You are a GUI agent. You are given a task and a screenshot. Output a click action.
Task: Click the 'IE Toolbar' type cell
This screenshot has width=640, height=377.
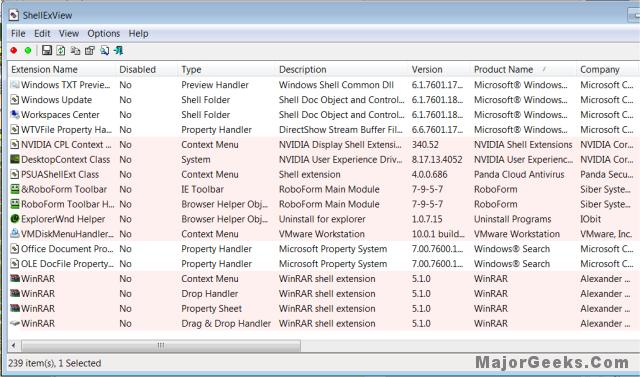[x=202, y=189]
